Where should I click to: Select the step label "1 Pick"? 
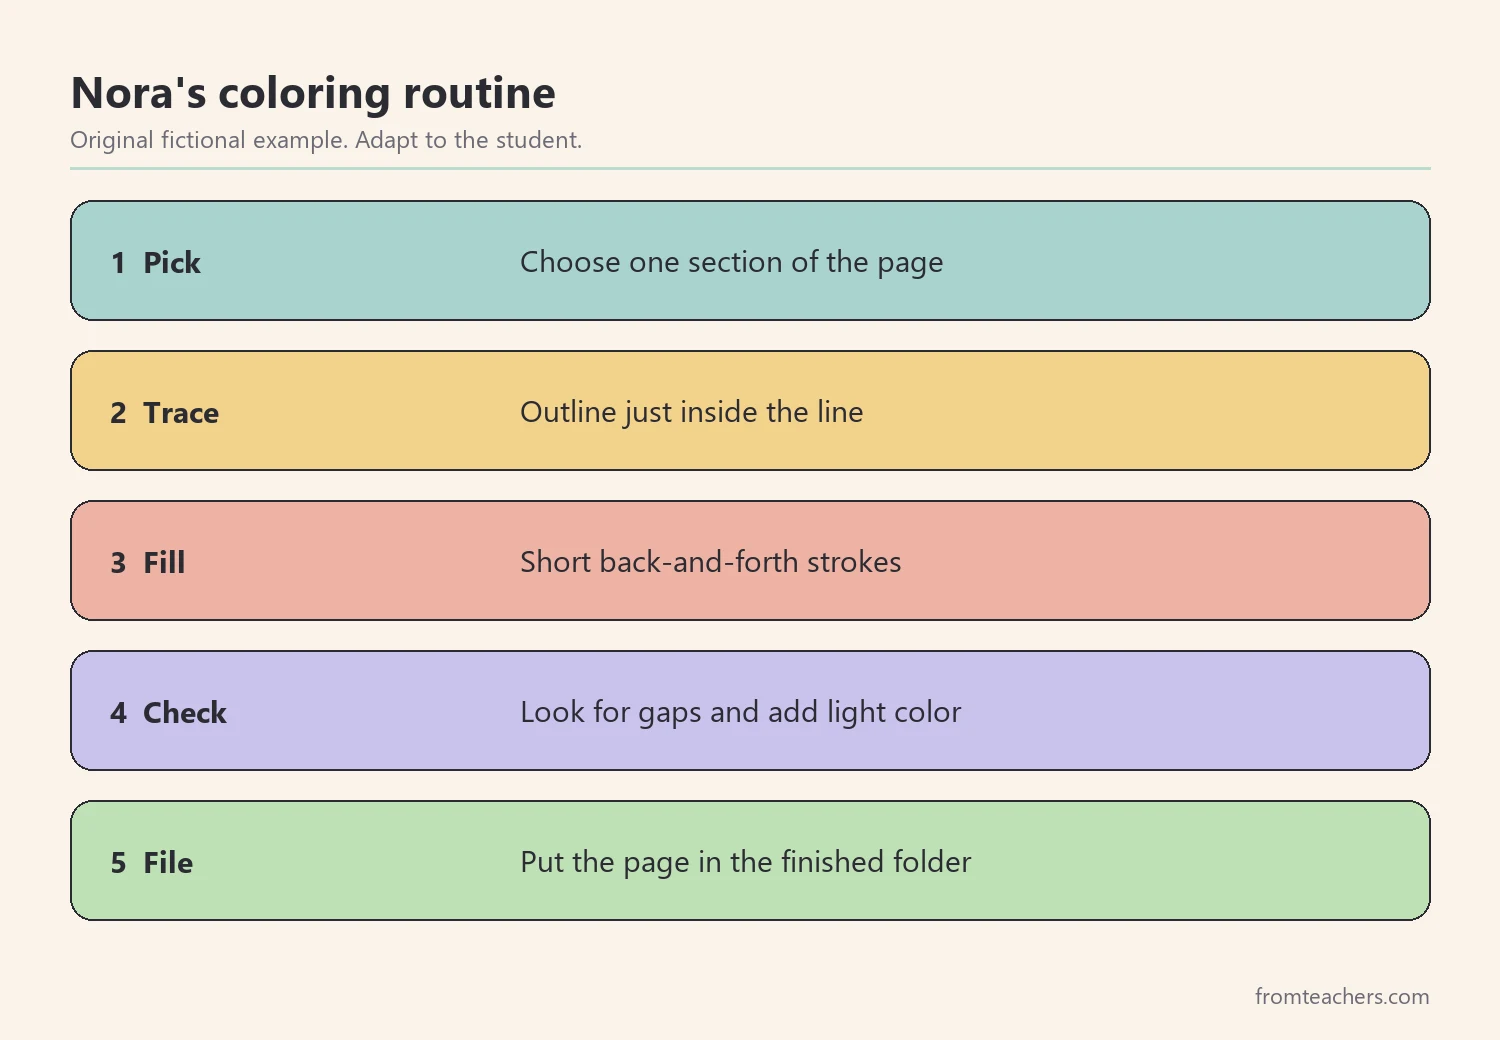pyautogui.click(x=156, y=263)
